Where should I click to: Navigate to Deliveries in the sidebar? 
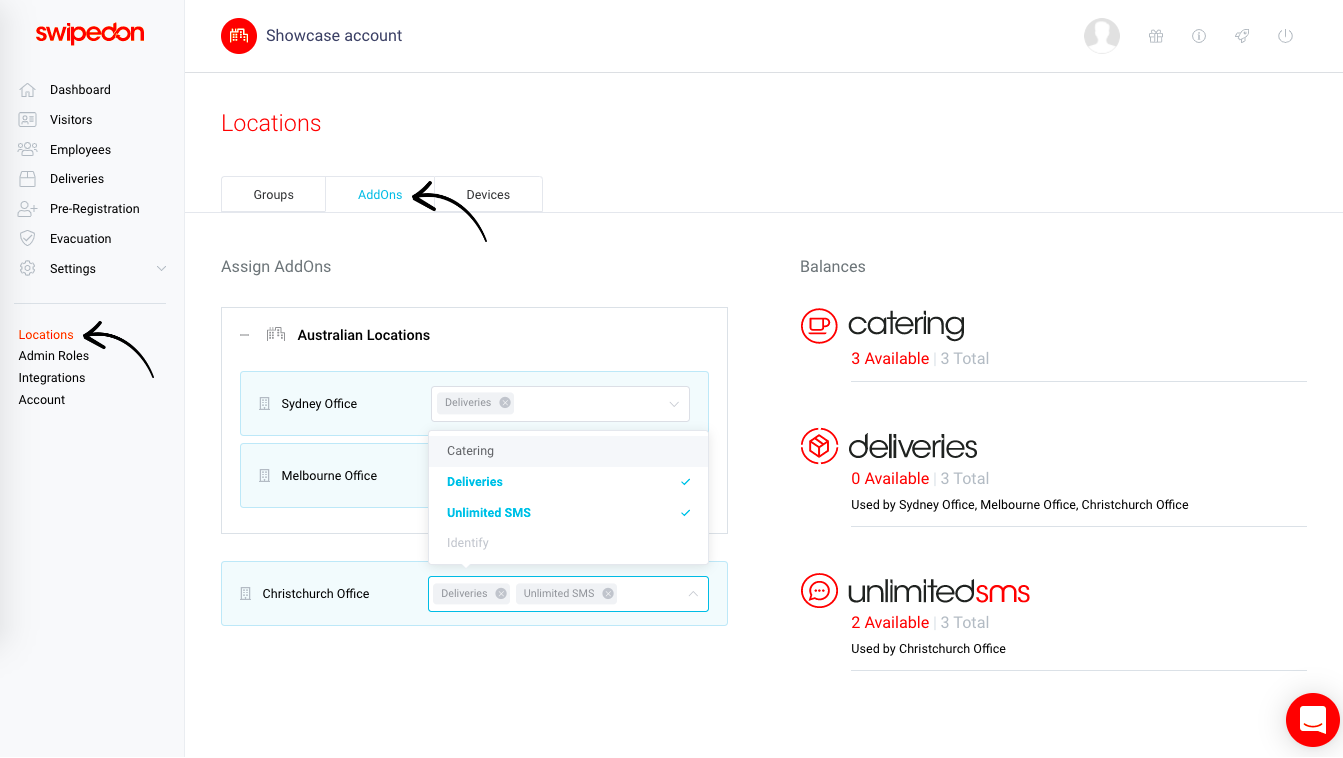[x=77, y=179]
